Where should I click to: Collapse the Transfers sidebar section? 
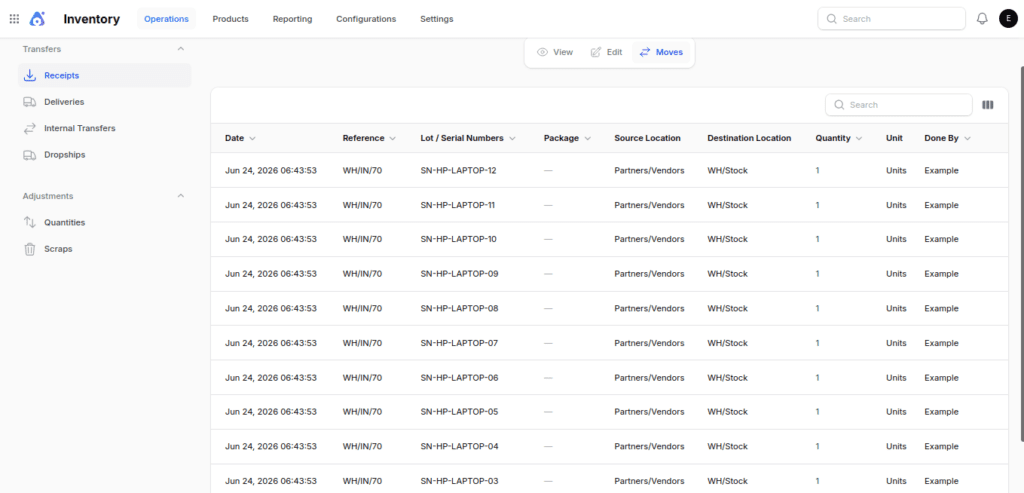tap(181, 49)
